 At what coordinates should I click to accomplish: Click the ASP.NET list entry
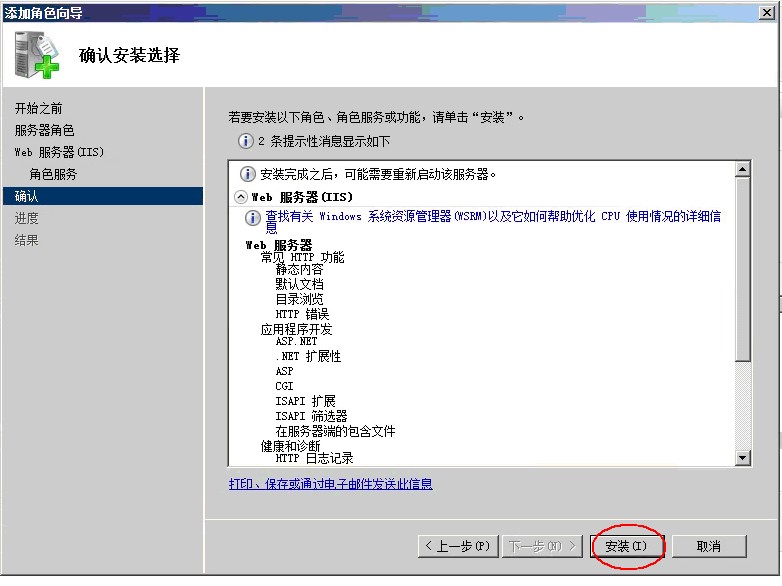click(296, 341)
